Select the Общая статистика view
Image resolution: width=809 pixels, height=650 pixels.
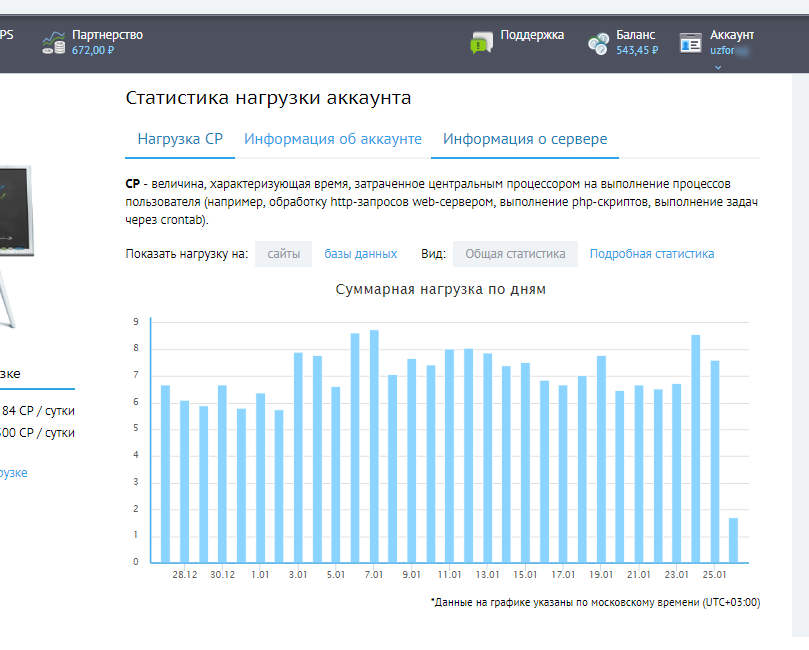pyautogui.click(x=515, y=254)
